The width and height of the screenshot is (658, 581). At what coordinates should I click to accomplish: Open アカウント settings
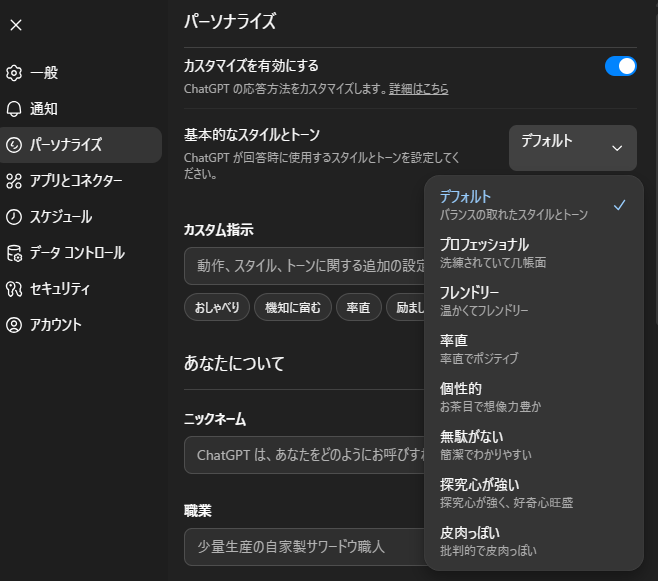click(x=81, y=325)
